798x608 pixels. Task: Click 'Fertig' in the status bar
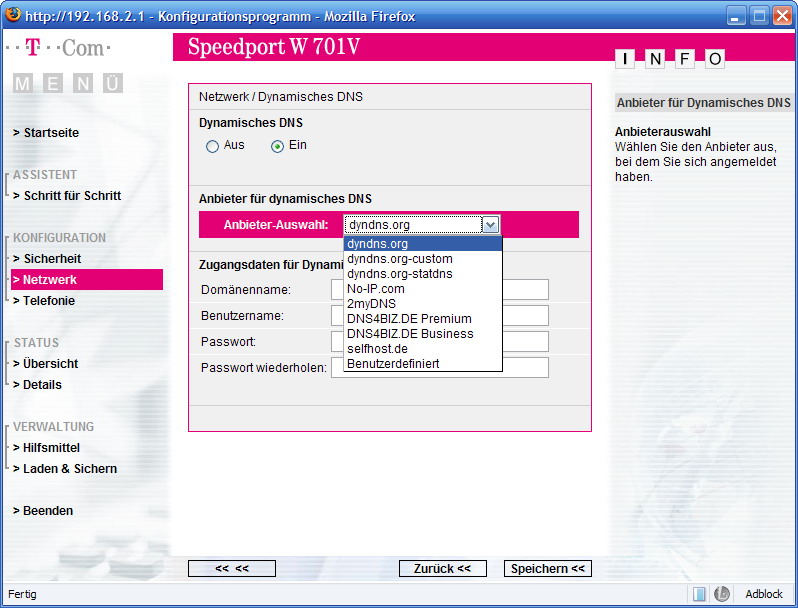tap(22, 594)
